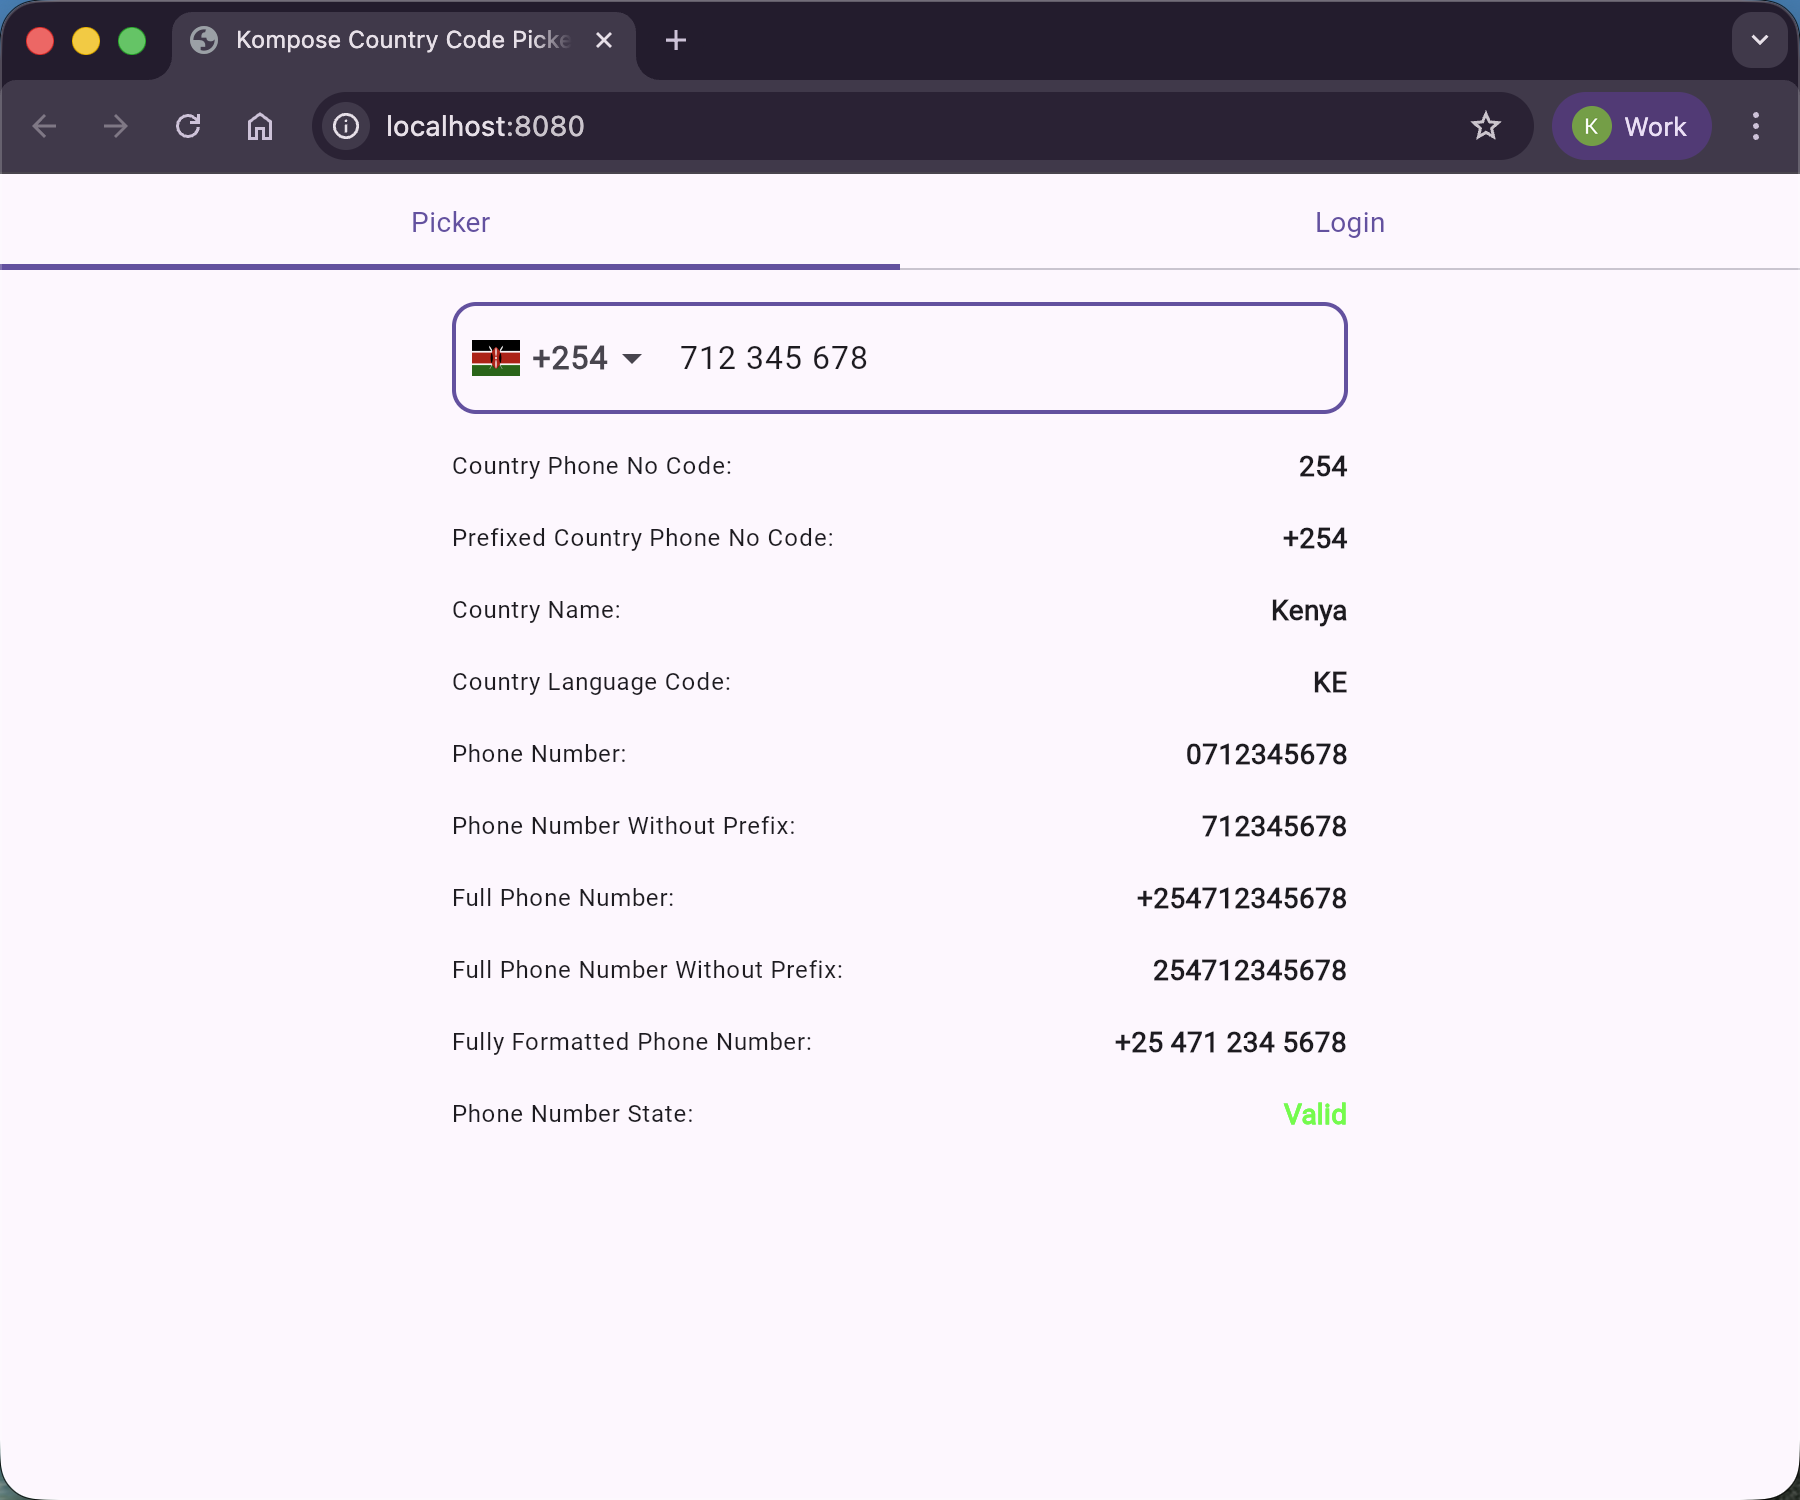The image size is (1800, 1500).
Task: Bookmark this page using the star icon
Action: (x=1486, y=126)
